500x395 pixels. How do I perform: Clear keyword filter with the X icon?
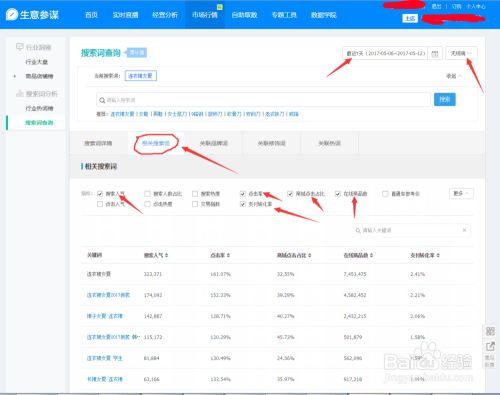pos(464,230)
